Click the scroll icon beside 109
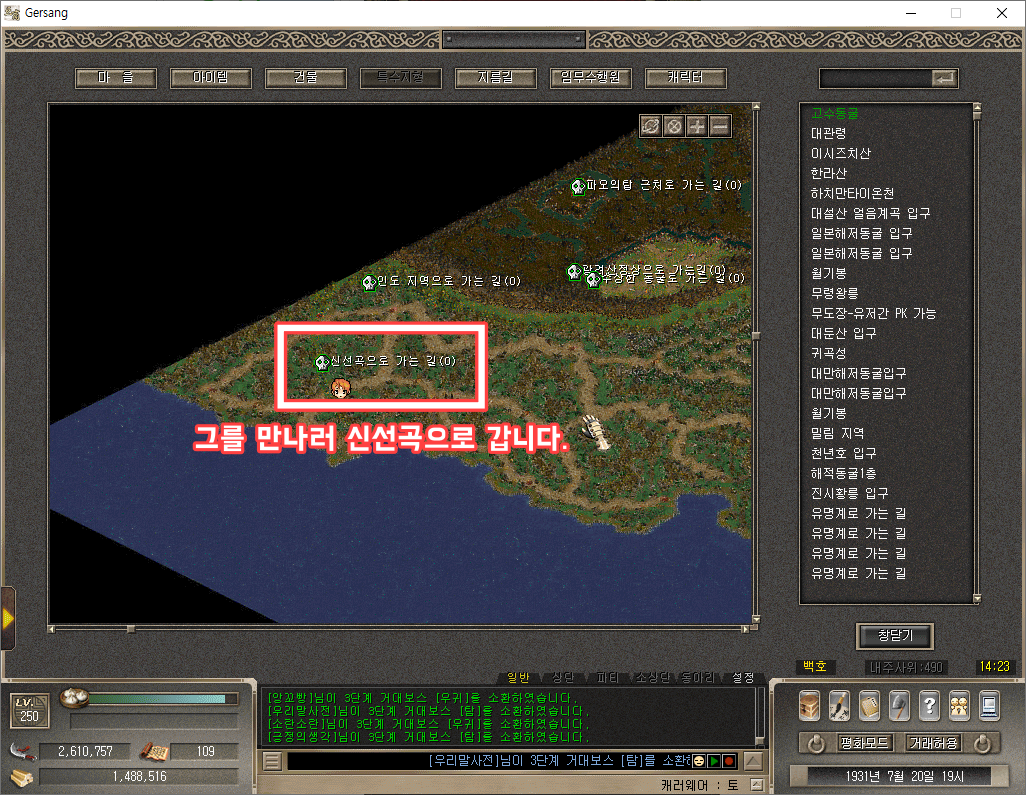1026x795 pixels. tap(154, 752)
